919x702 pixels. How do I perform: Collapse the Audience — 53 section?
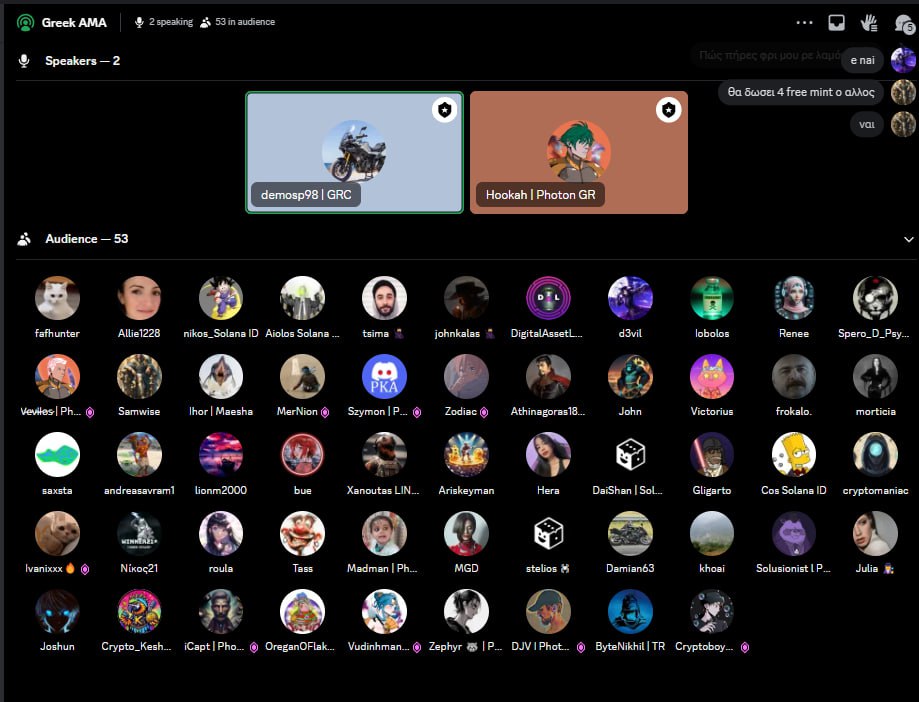[909, 239]
